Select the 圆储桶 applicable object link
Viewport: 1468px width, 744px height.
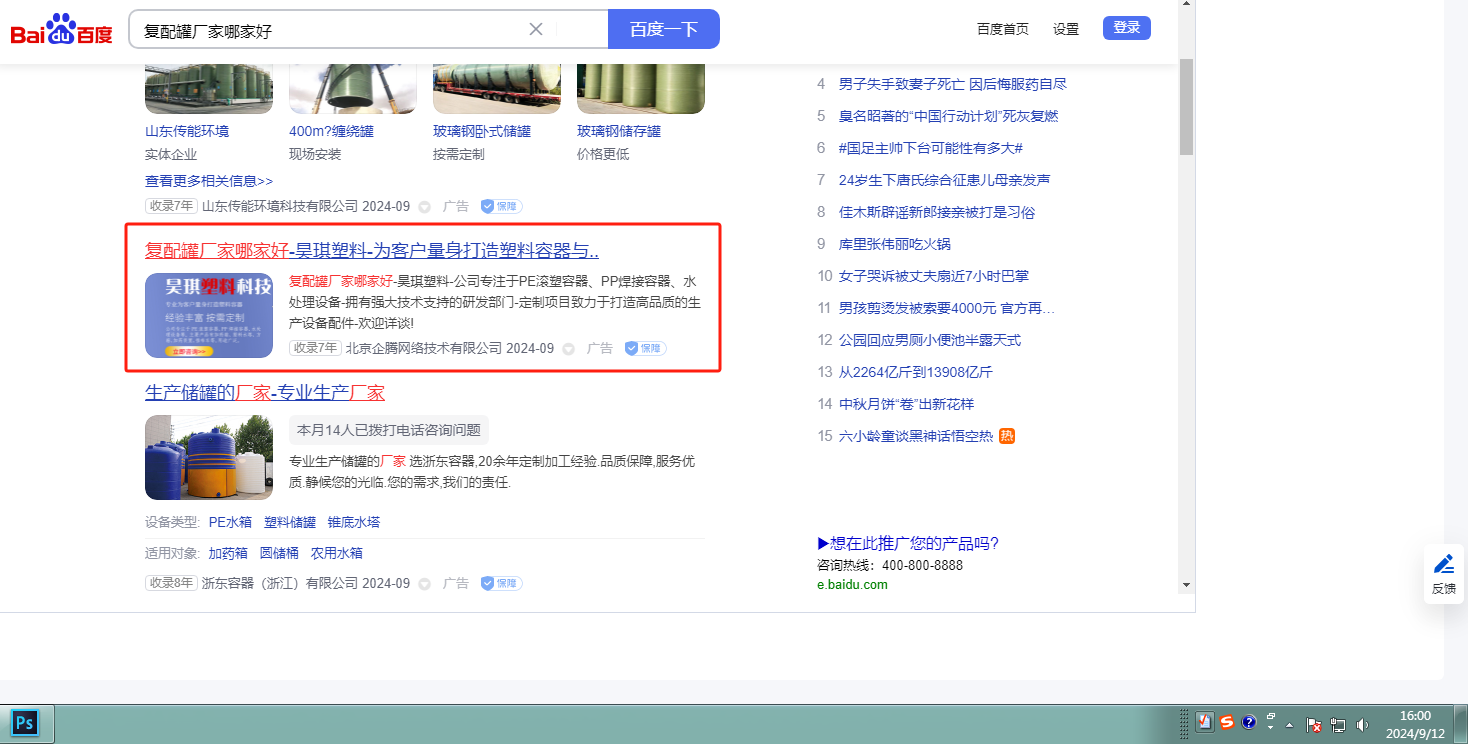pyautogui.click(x=279, y=553)
